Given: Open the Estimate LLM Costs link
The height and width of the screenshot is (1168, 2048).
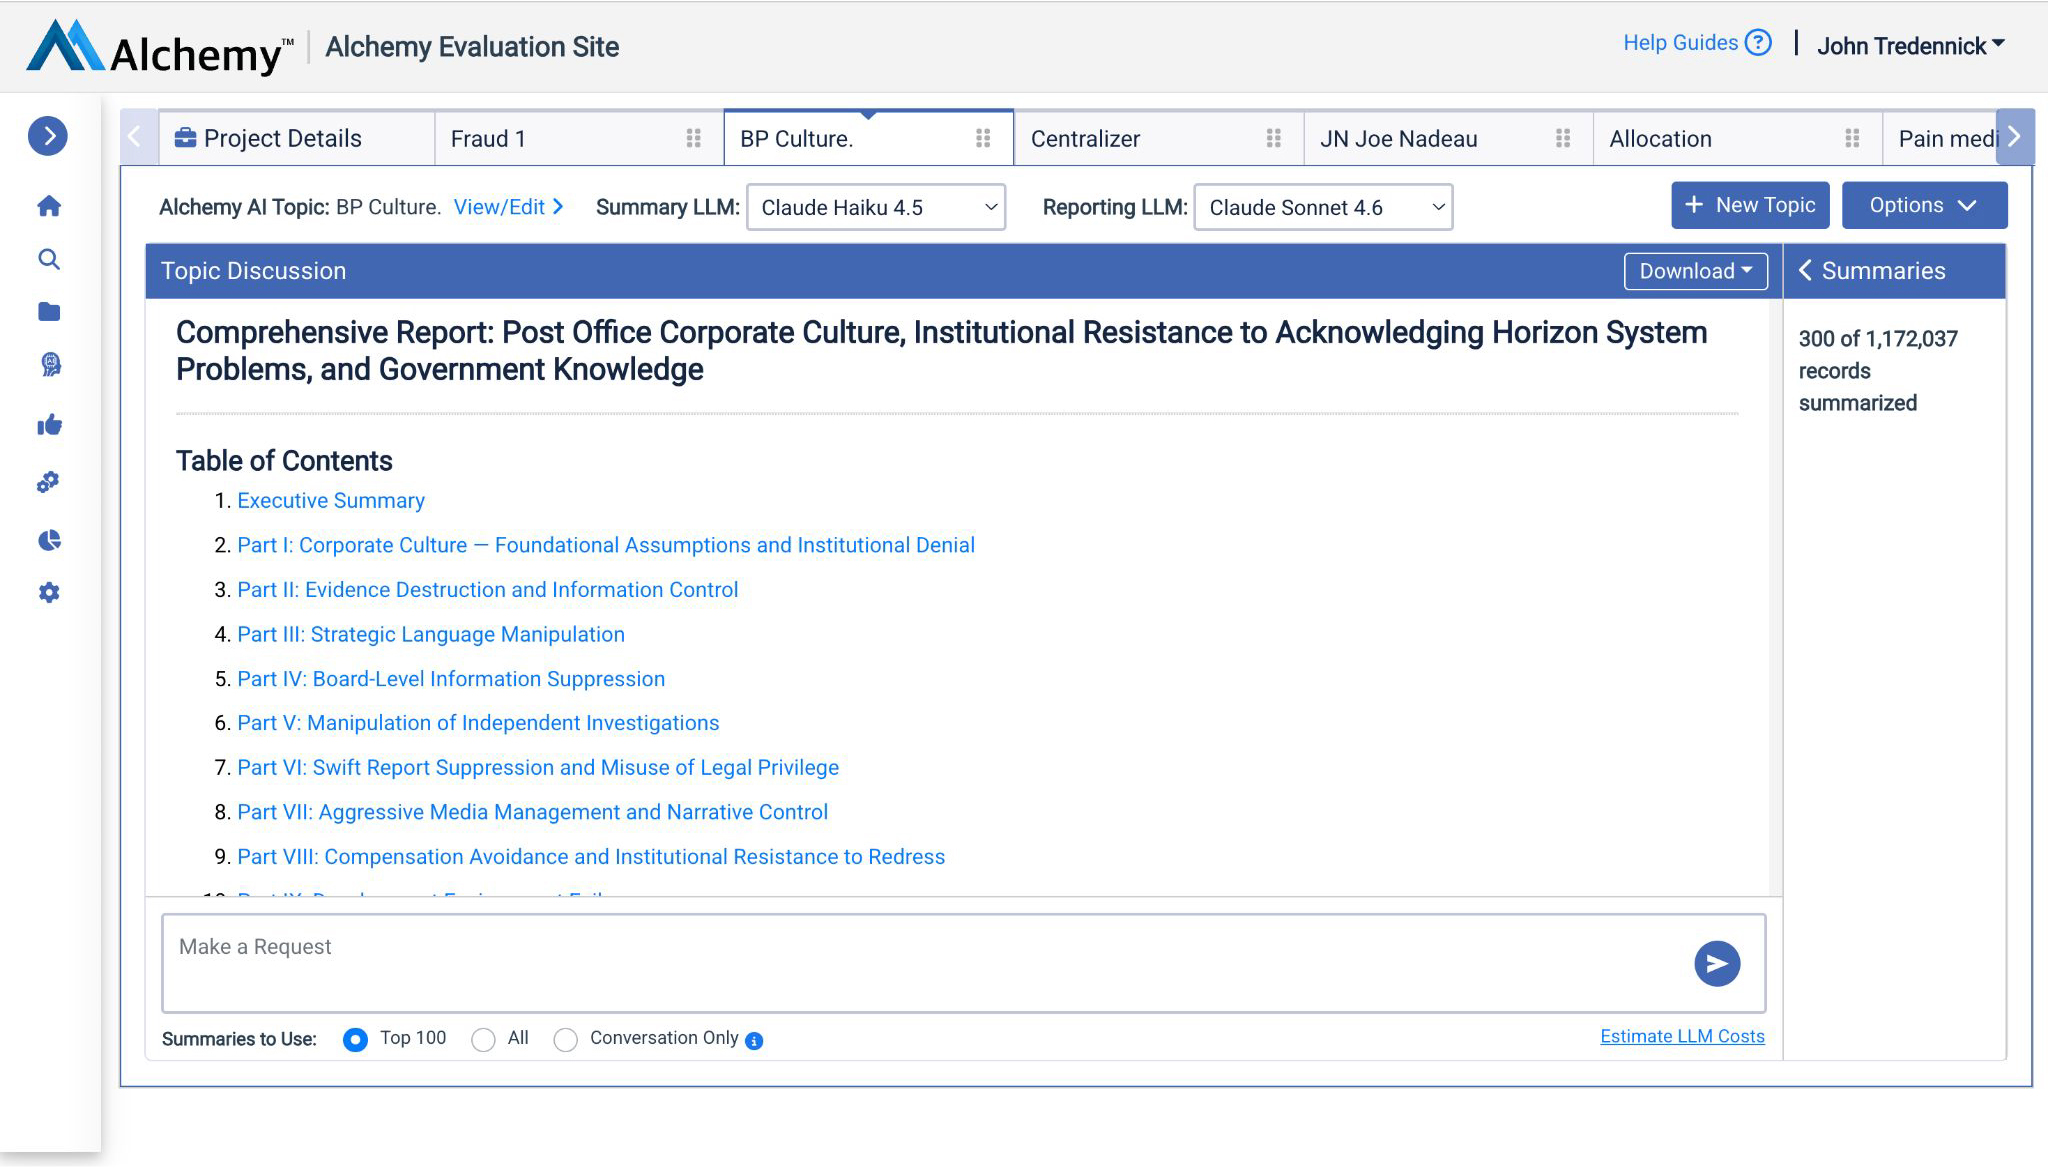Looking at the screenshot, I should click(x=1682, y=1036).
